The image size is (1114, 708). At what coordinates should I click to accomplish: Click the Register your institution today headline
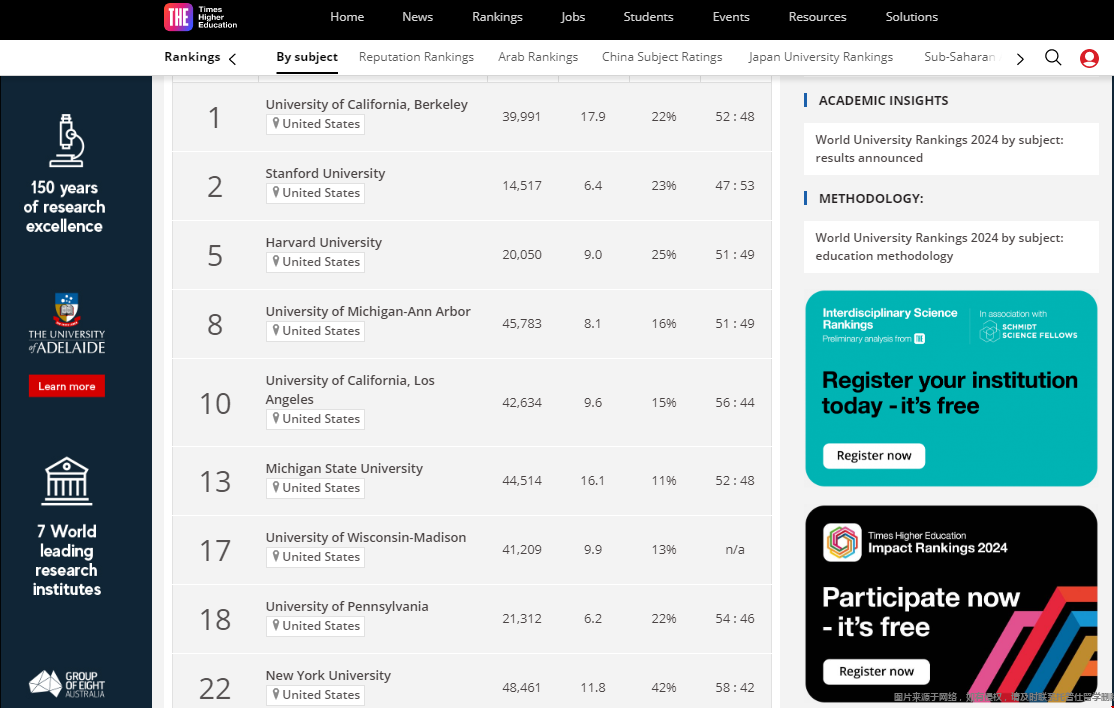(950, 393)
